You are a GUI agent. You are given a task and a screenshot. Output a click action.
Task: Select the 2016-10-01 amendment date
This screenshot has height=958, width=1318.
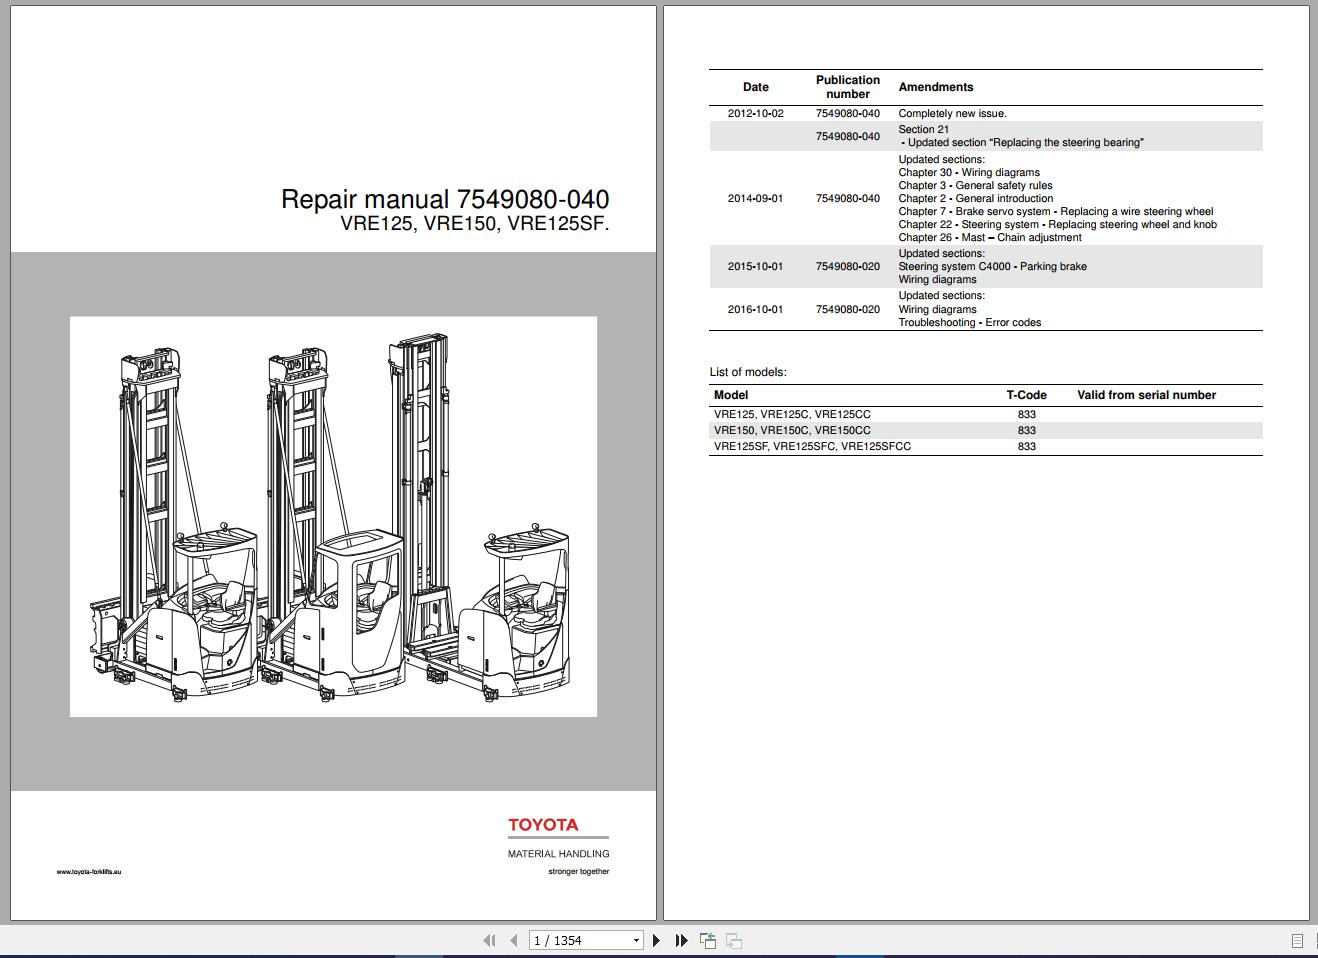[x=755, y=309]
